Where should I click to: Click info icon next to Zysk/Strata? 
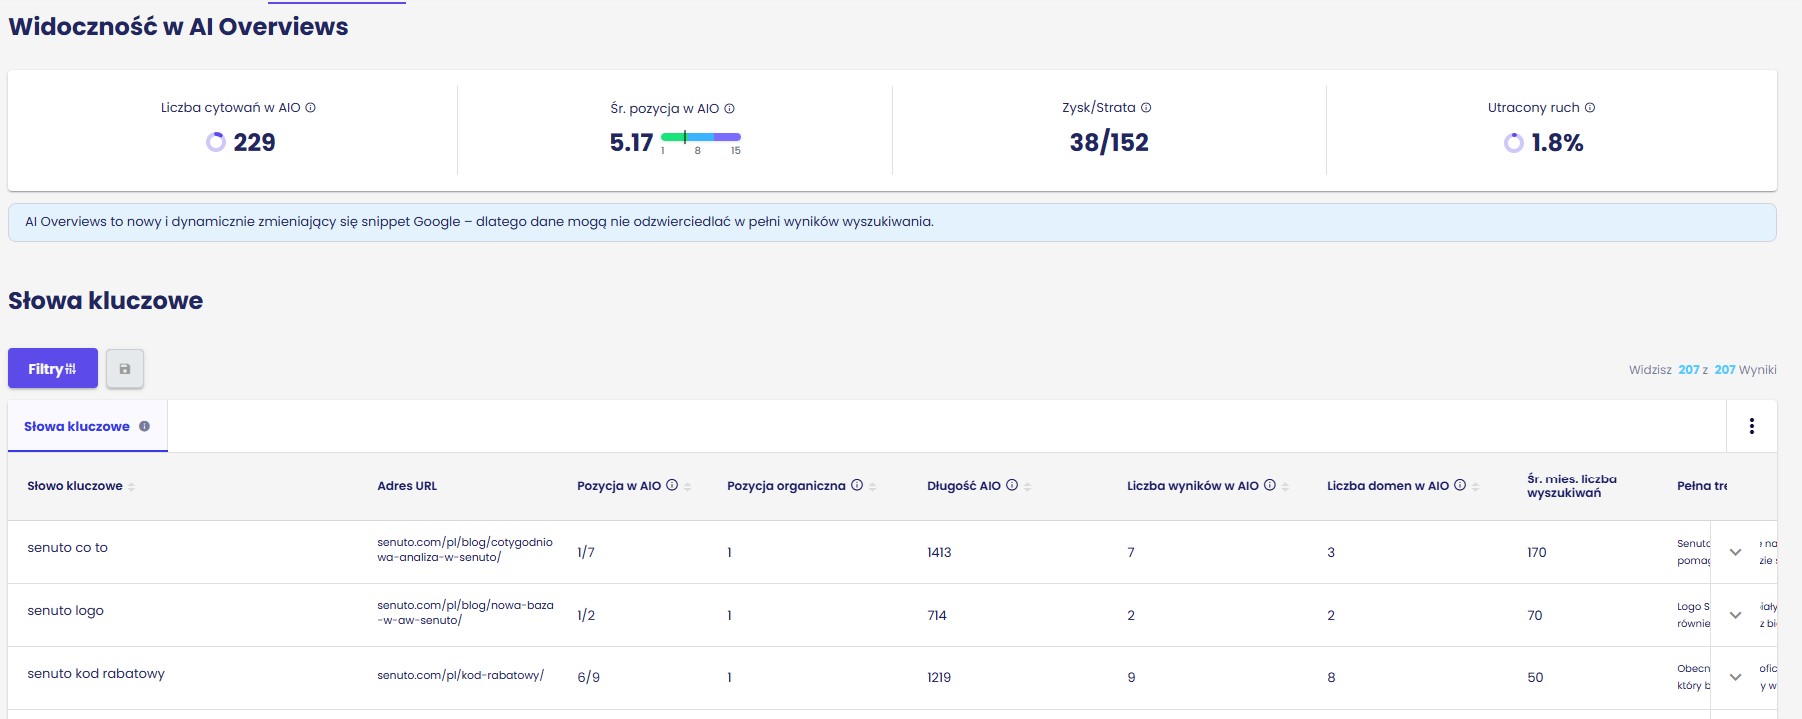click(x=1146, y=108)
